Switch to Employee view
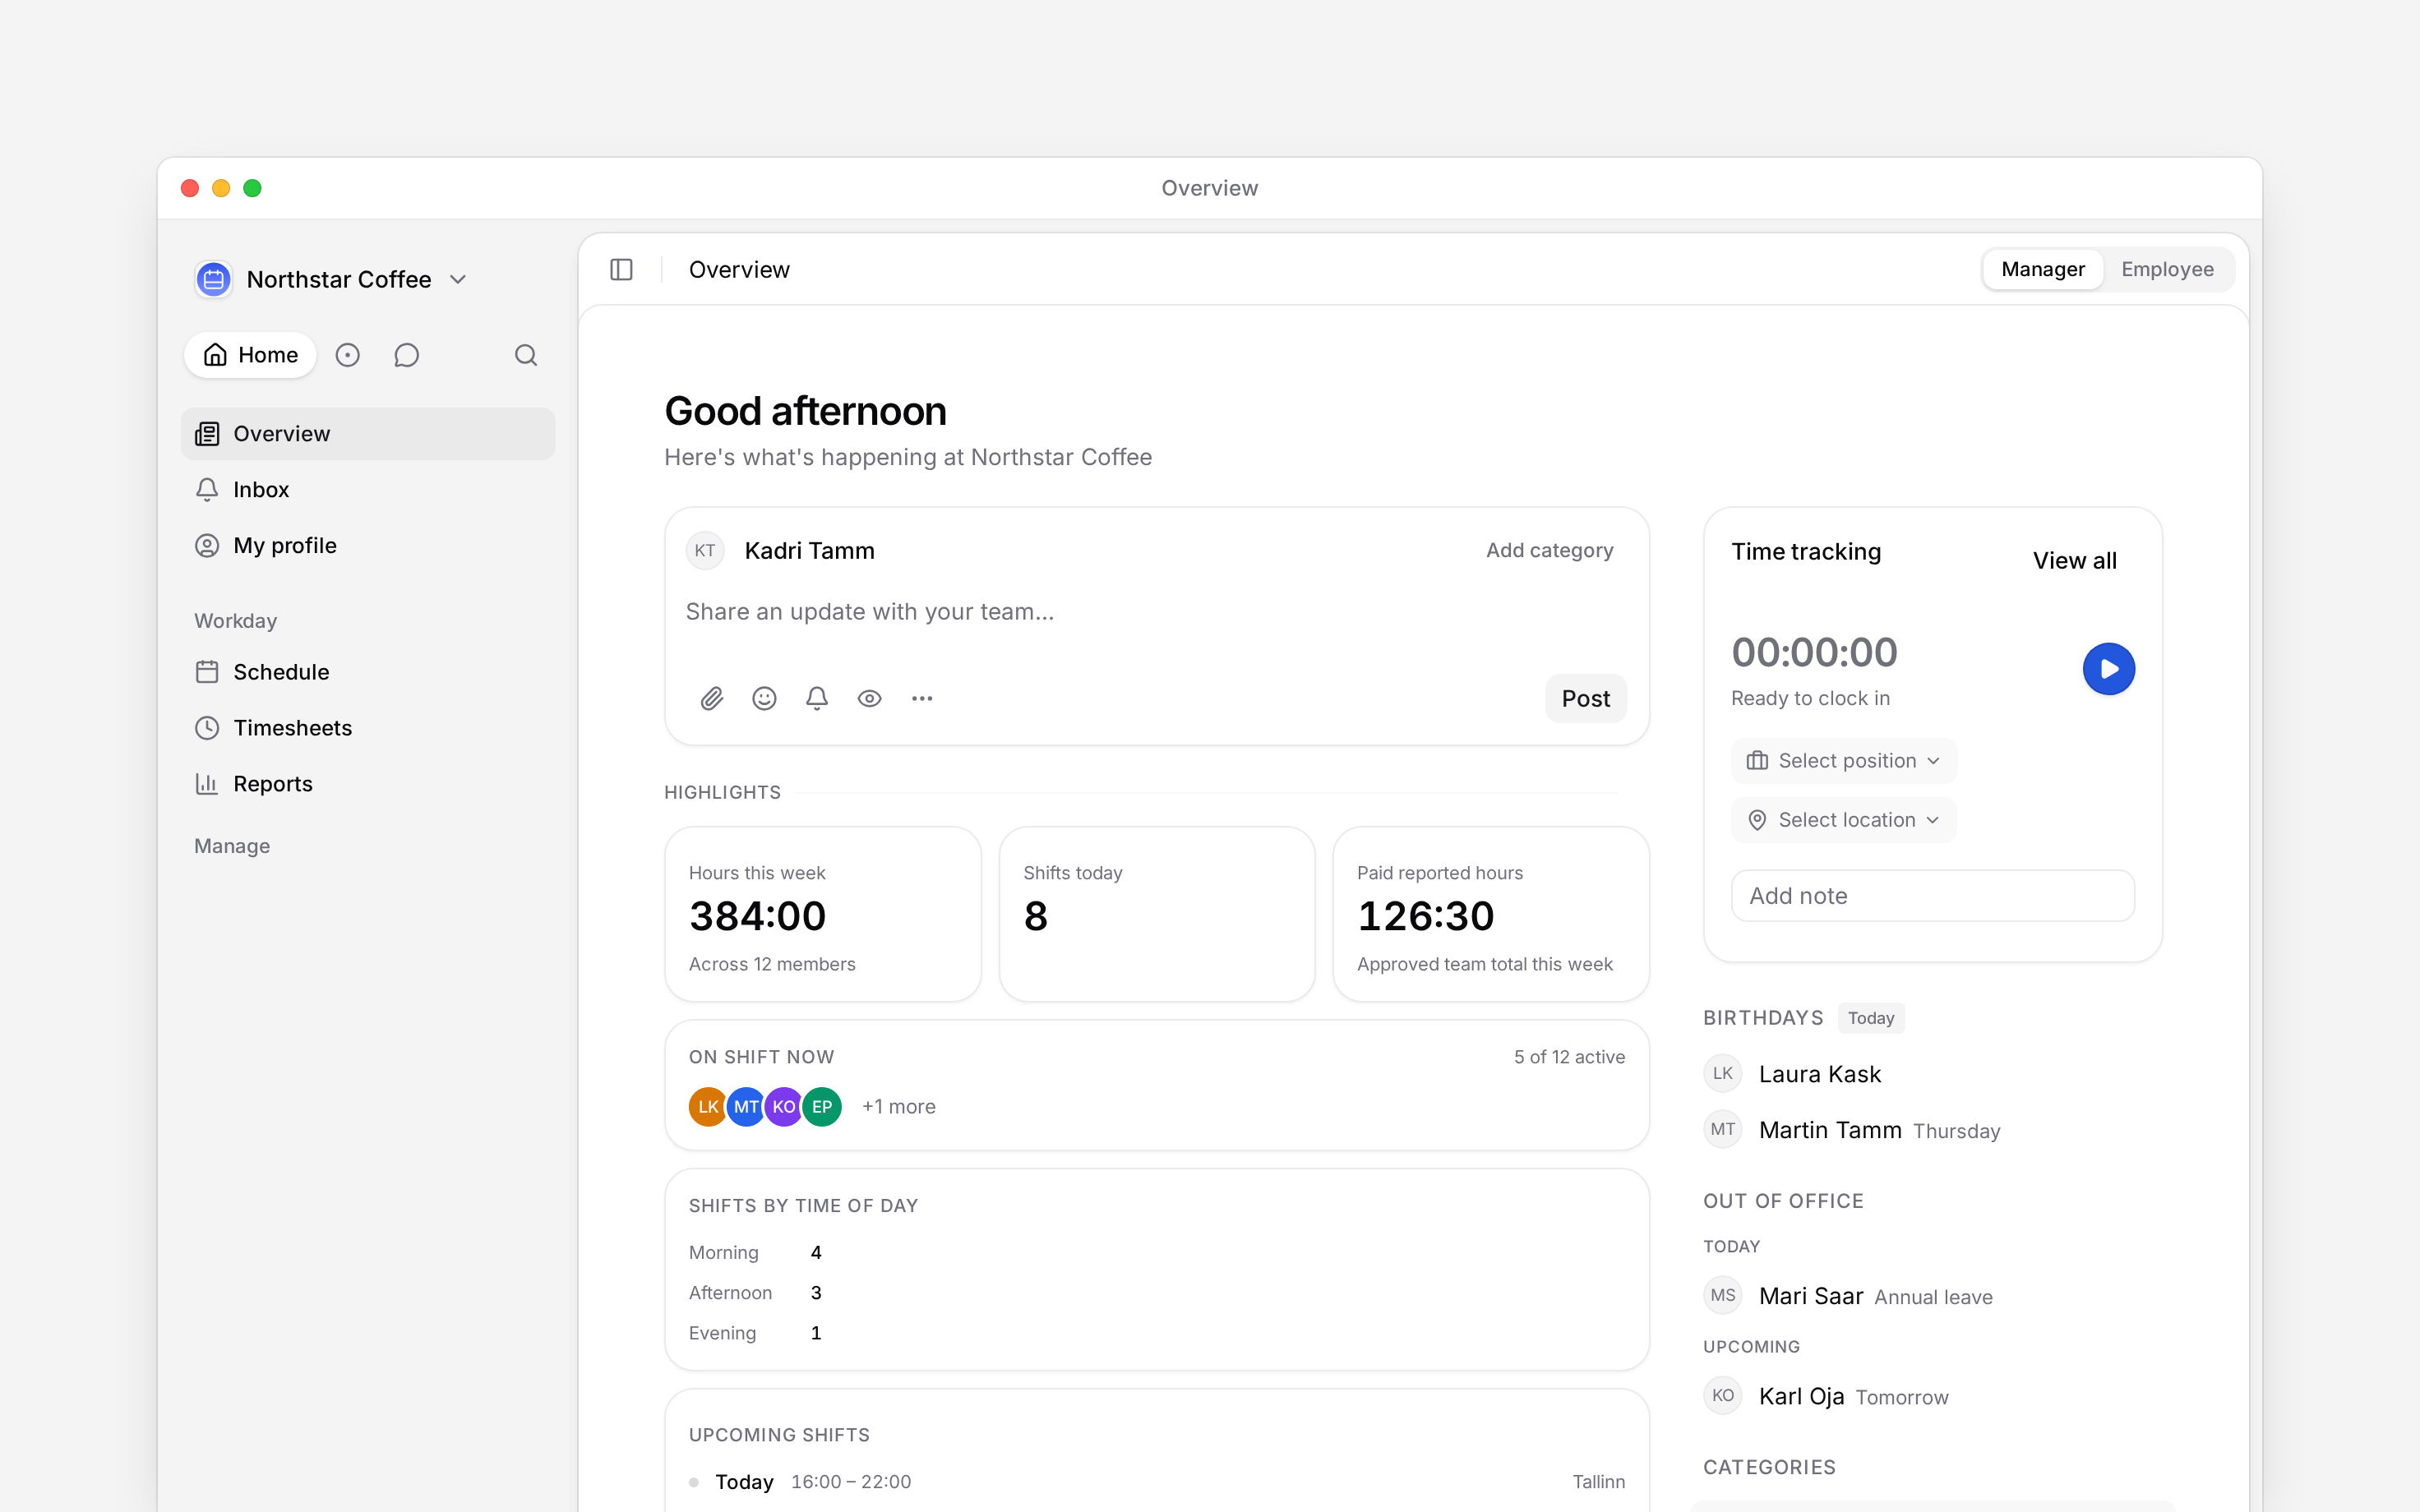The width and height of the screenshot is (2420, 1512). coord(2167,270)
